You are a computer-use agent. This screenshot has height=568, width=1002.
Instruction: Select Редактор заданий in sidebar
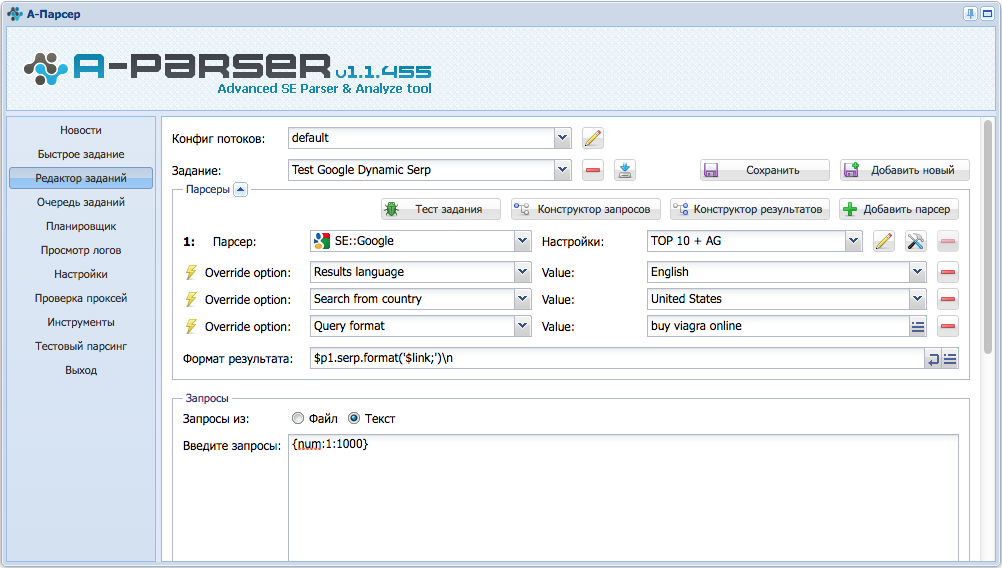[81, 178]
